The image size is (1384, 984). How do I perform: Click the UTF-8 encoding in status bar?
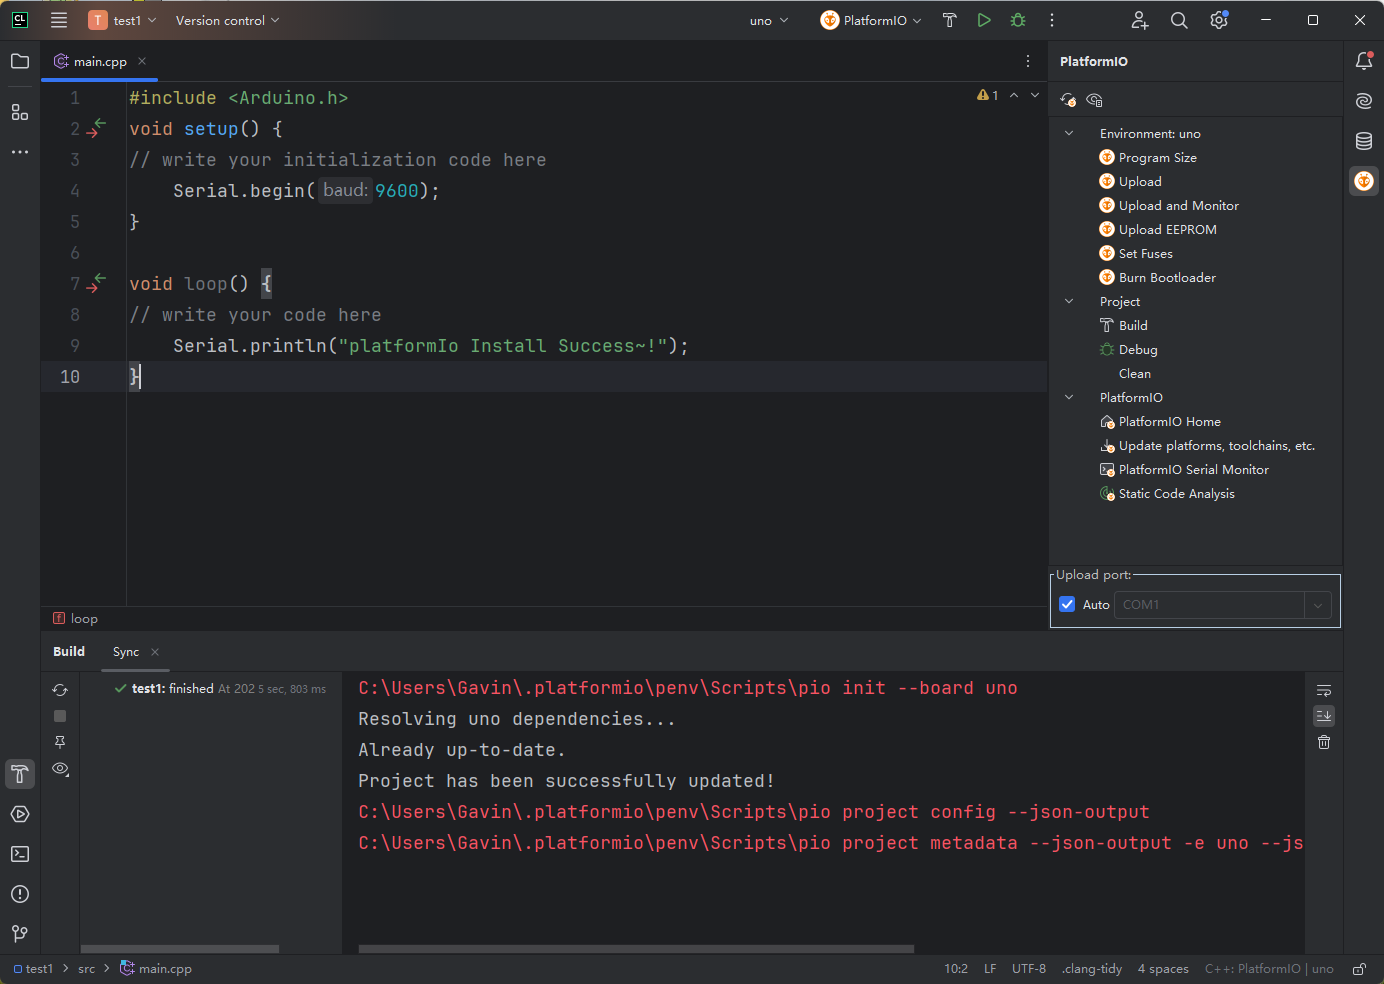(x=1028, y=968)
